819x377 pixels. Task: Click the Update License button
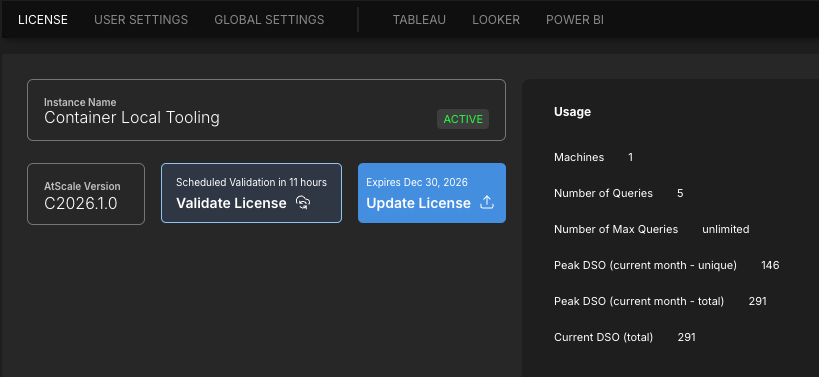point(432,193)
